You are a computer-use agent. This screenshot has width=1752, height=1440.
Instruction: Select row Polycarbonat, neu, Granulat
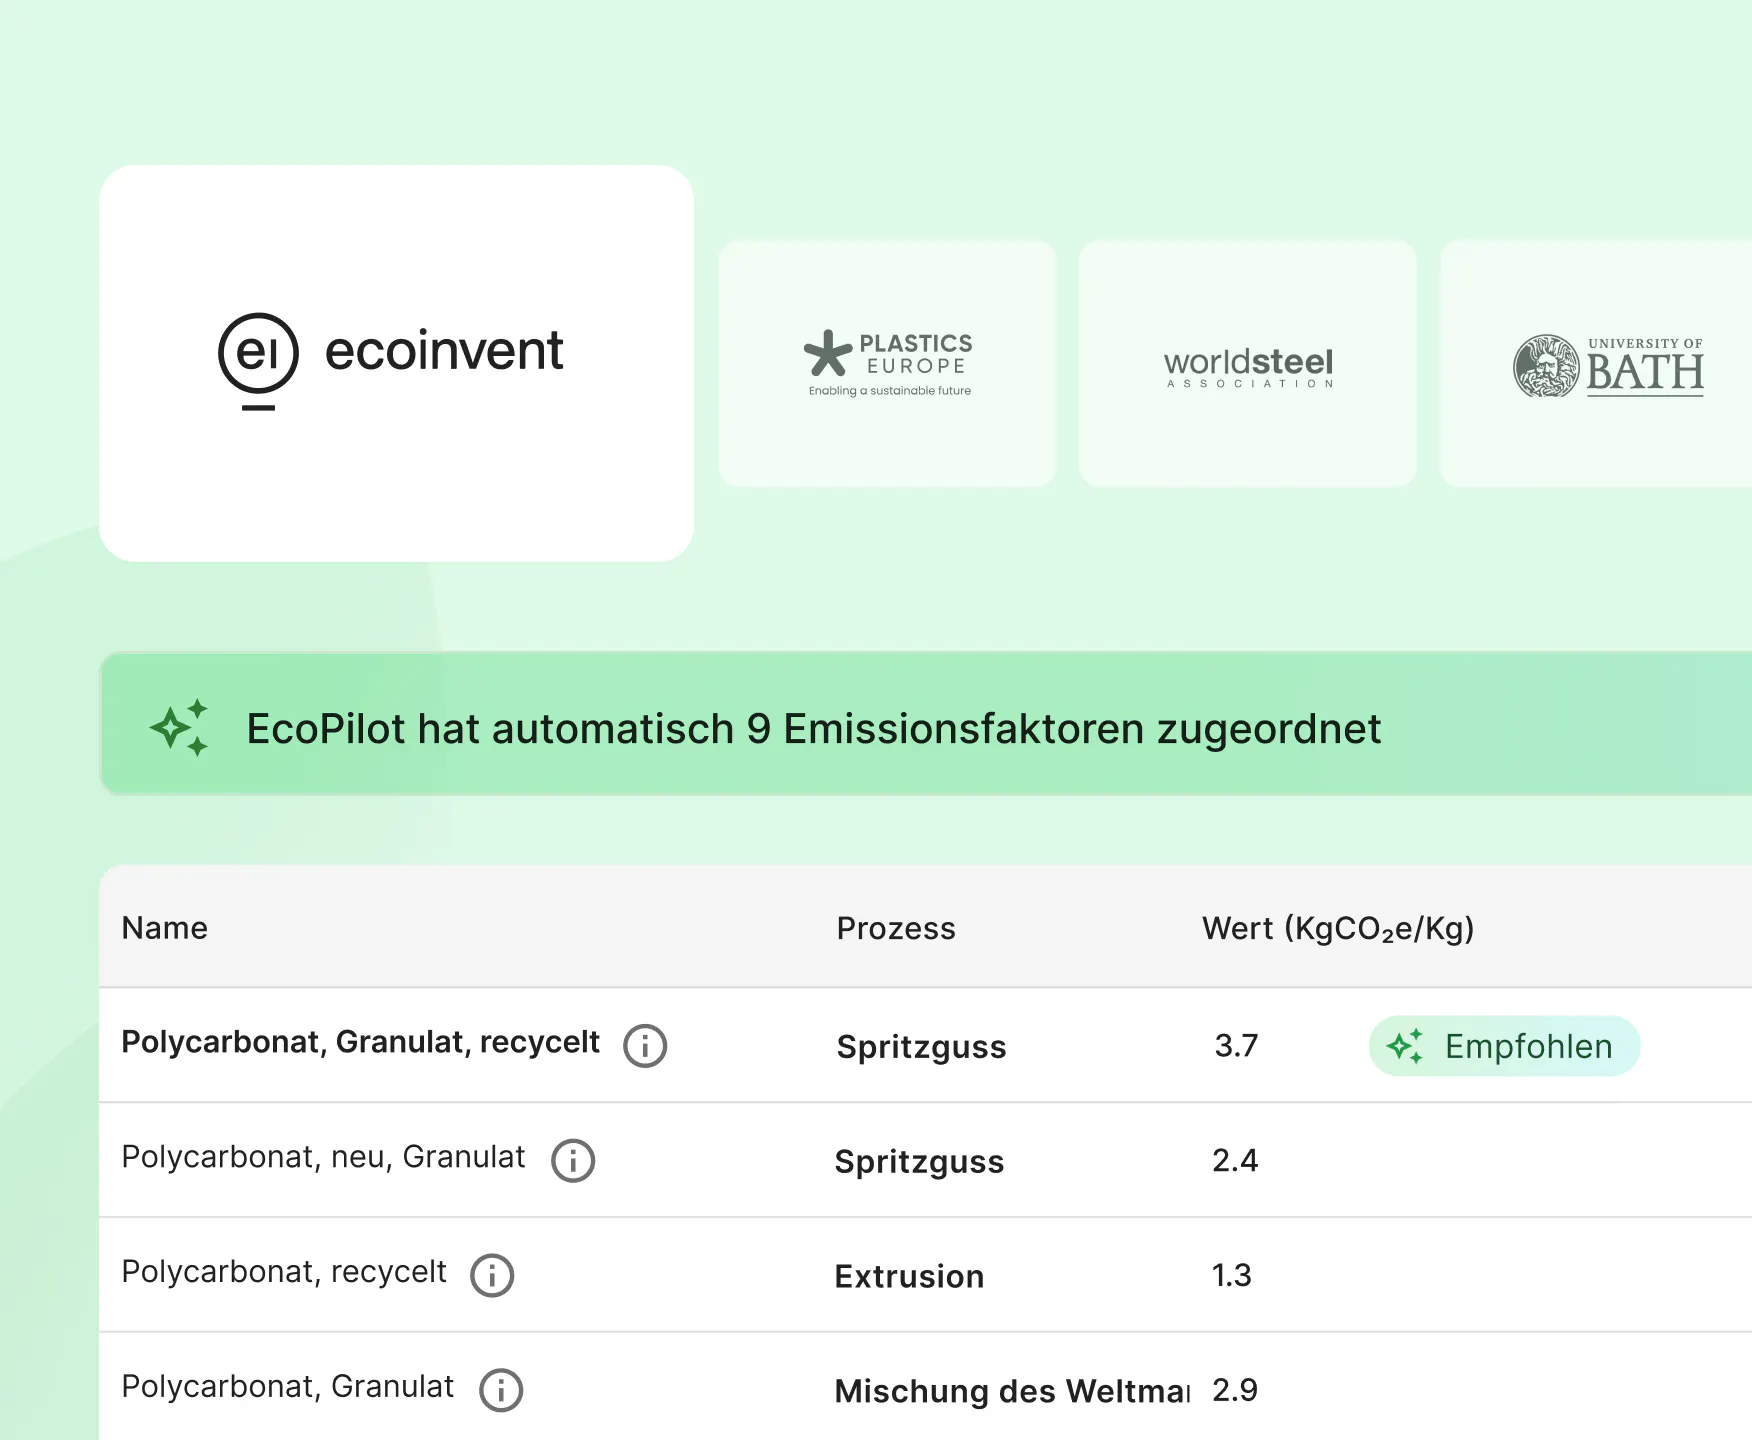coord(925,1160)
